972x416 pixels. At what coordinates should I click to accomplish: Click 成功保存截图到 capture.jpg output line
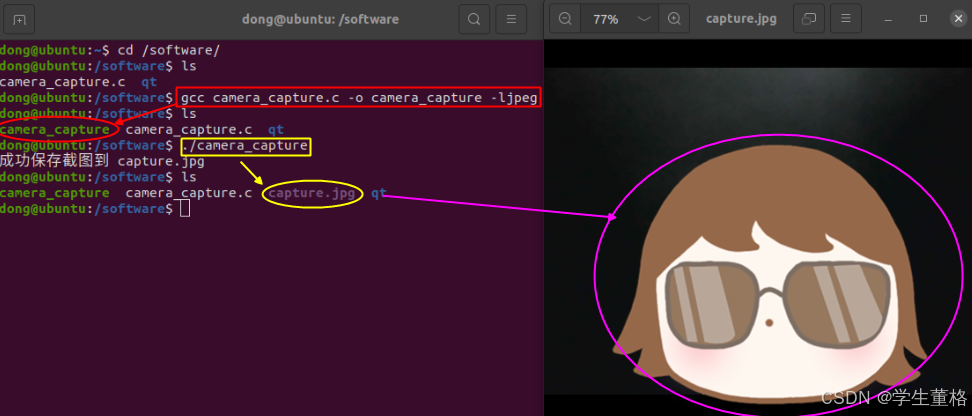102,161
